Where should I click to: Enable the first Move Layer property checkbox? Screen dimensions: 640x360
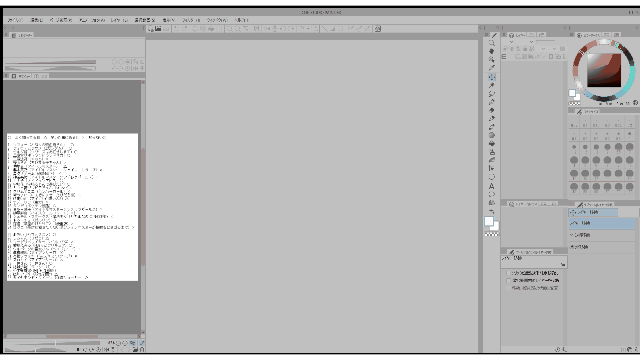509,273
